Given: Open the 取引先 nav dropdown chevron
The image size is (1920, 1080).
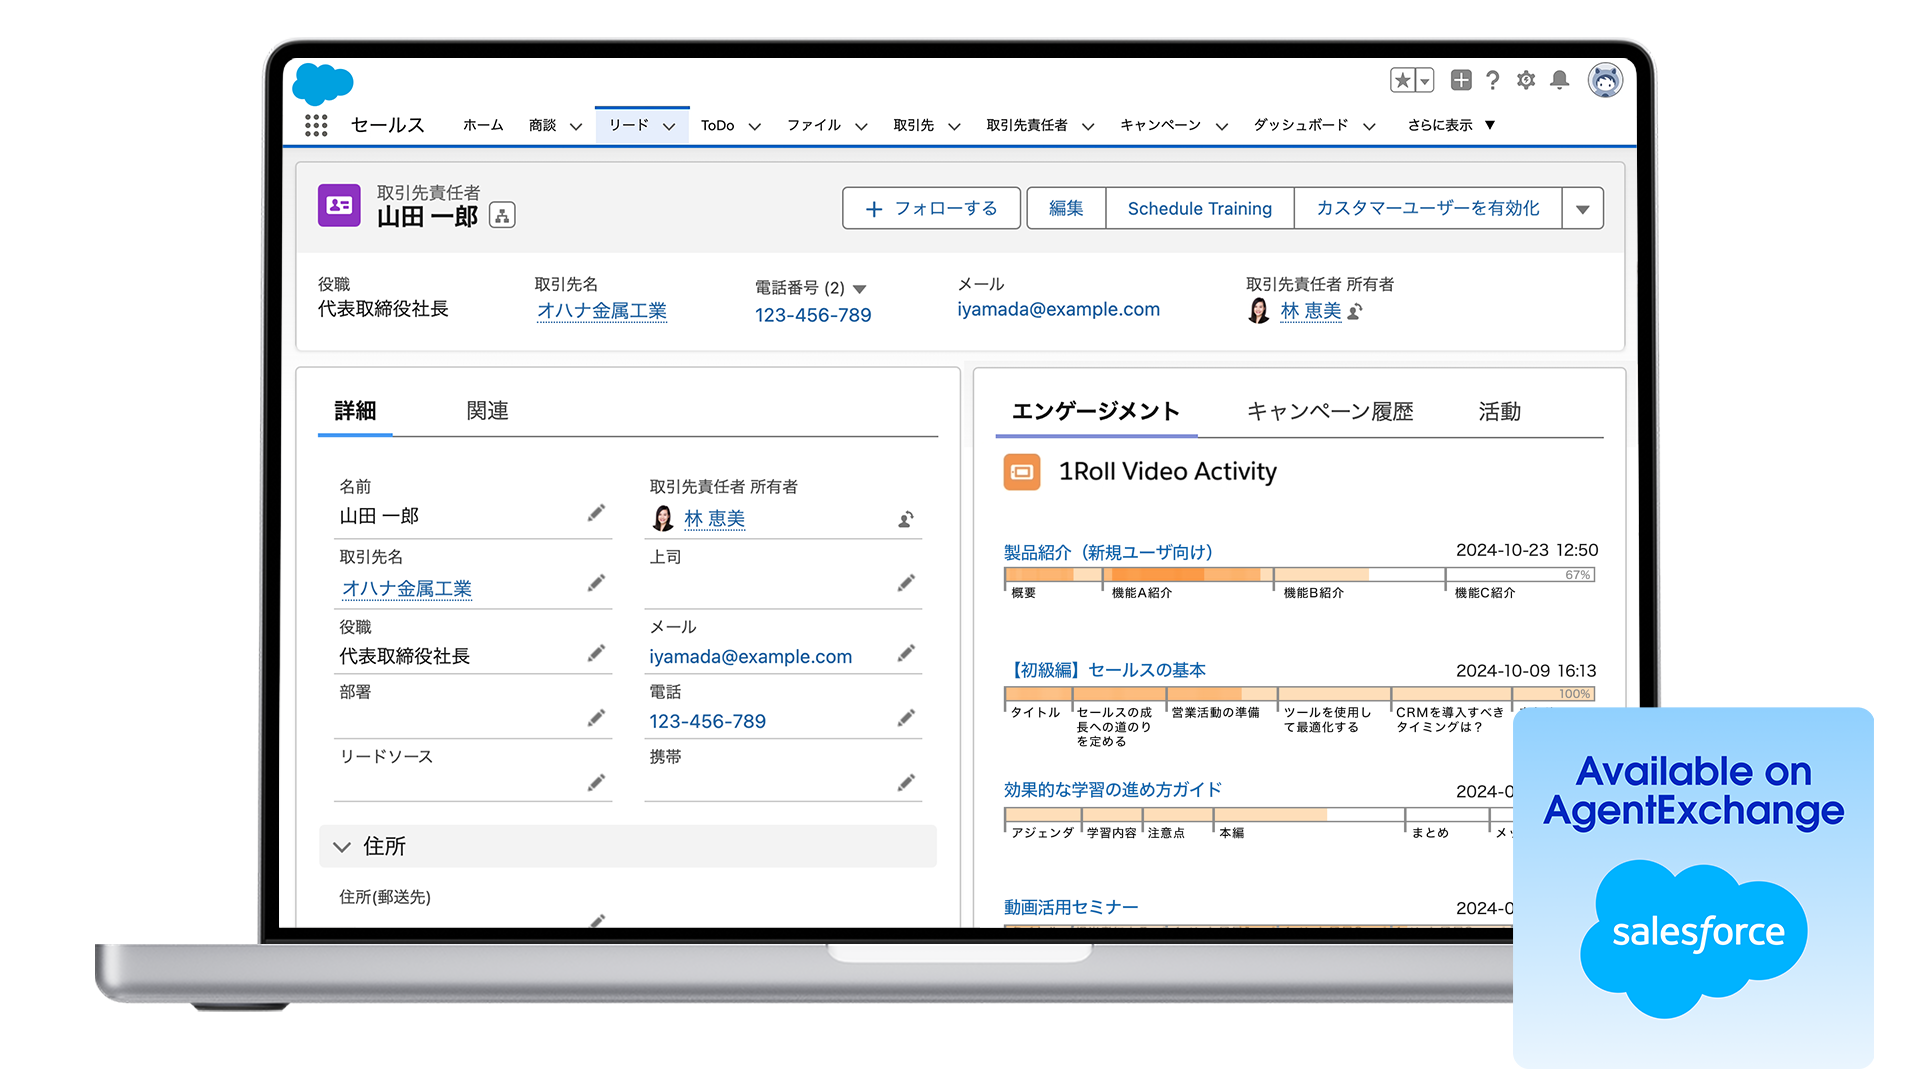Looking at the screenshot, I should point(954,127).
